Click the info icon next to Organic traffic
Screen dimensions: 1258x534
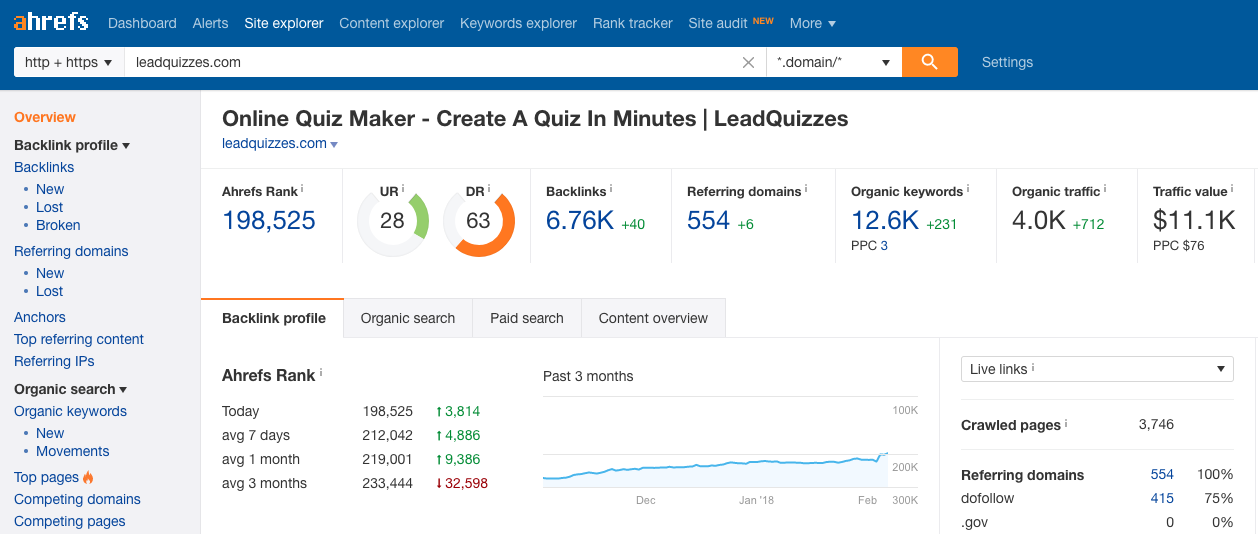click(x=1105, y=188)
